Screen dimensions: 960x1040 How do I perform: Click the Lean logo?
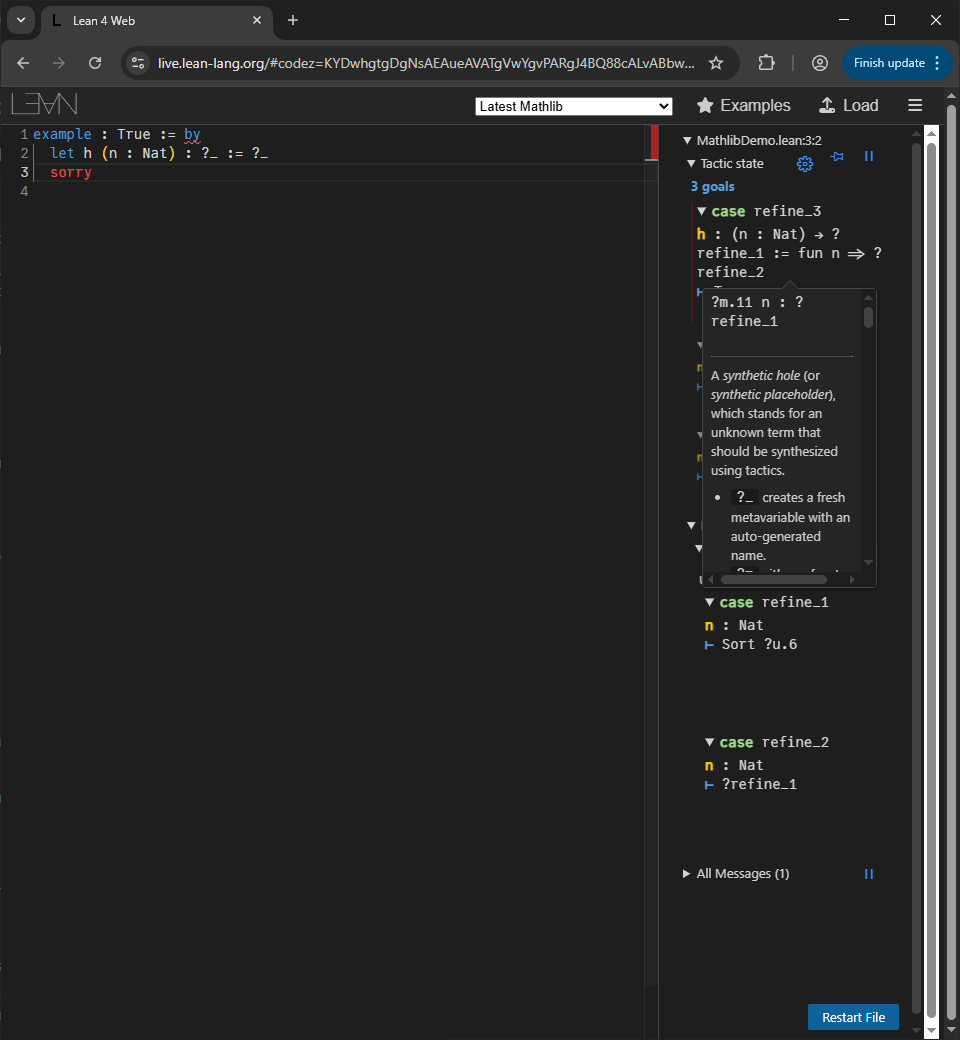pyautogui.click(x=44, y=104)
